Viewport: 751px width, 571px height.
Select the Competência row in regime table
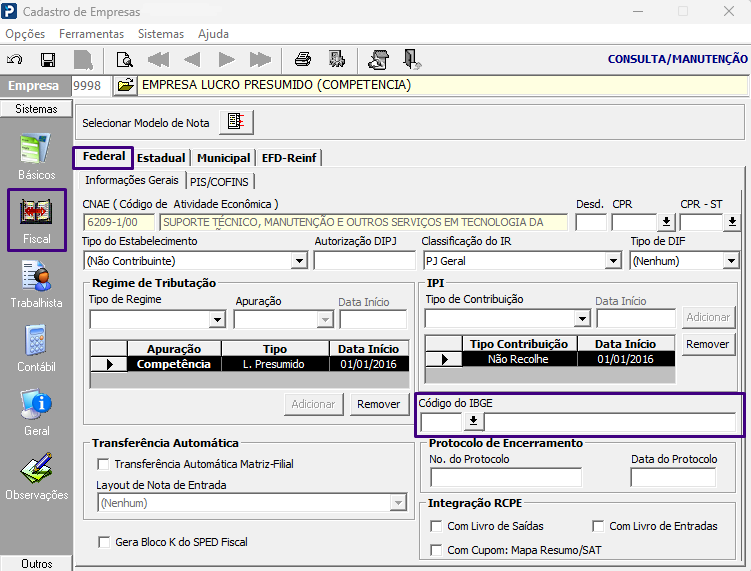click(x=250, y=364)
